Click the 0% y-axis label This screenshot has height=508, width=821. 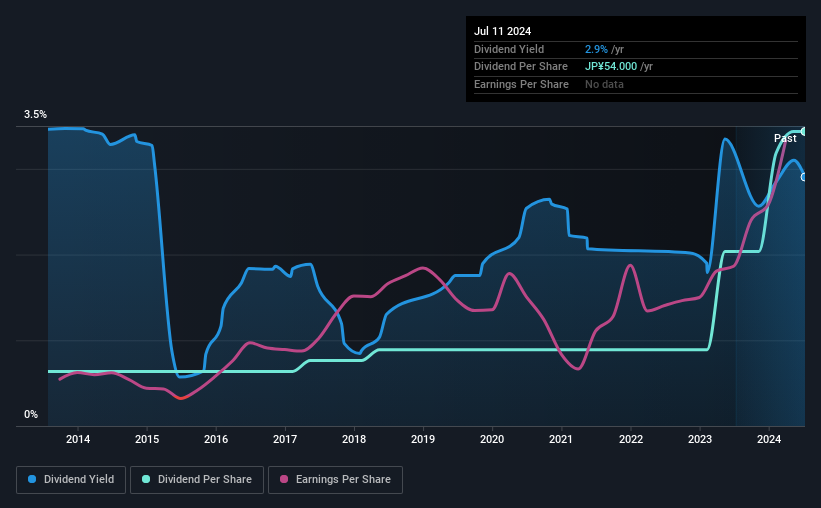[31, 414]
